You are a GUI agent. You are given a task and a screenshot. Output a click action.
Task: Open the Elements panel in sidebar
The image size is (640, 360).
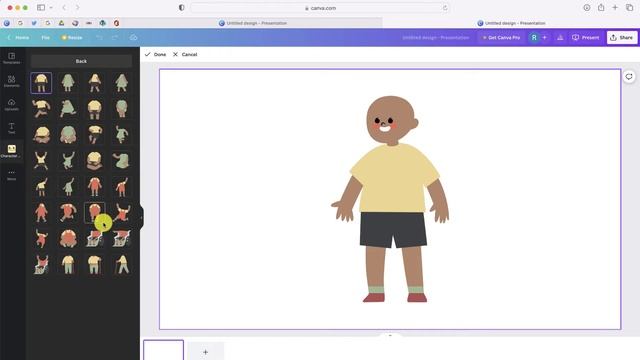[x=11, y=81]
